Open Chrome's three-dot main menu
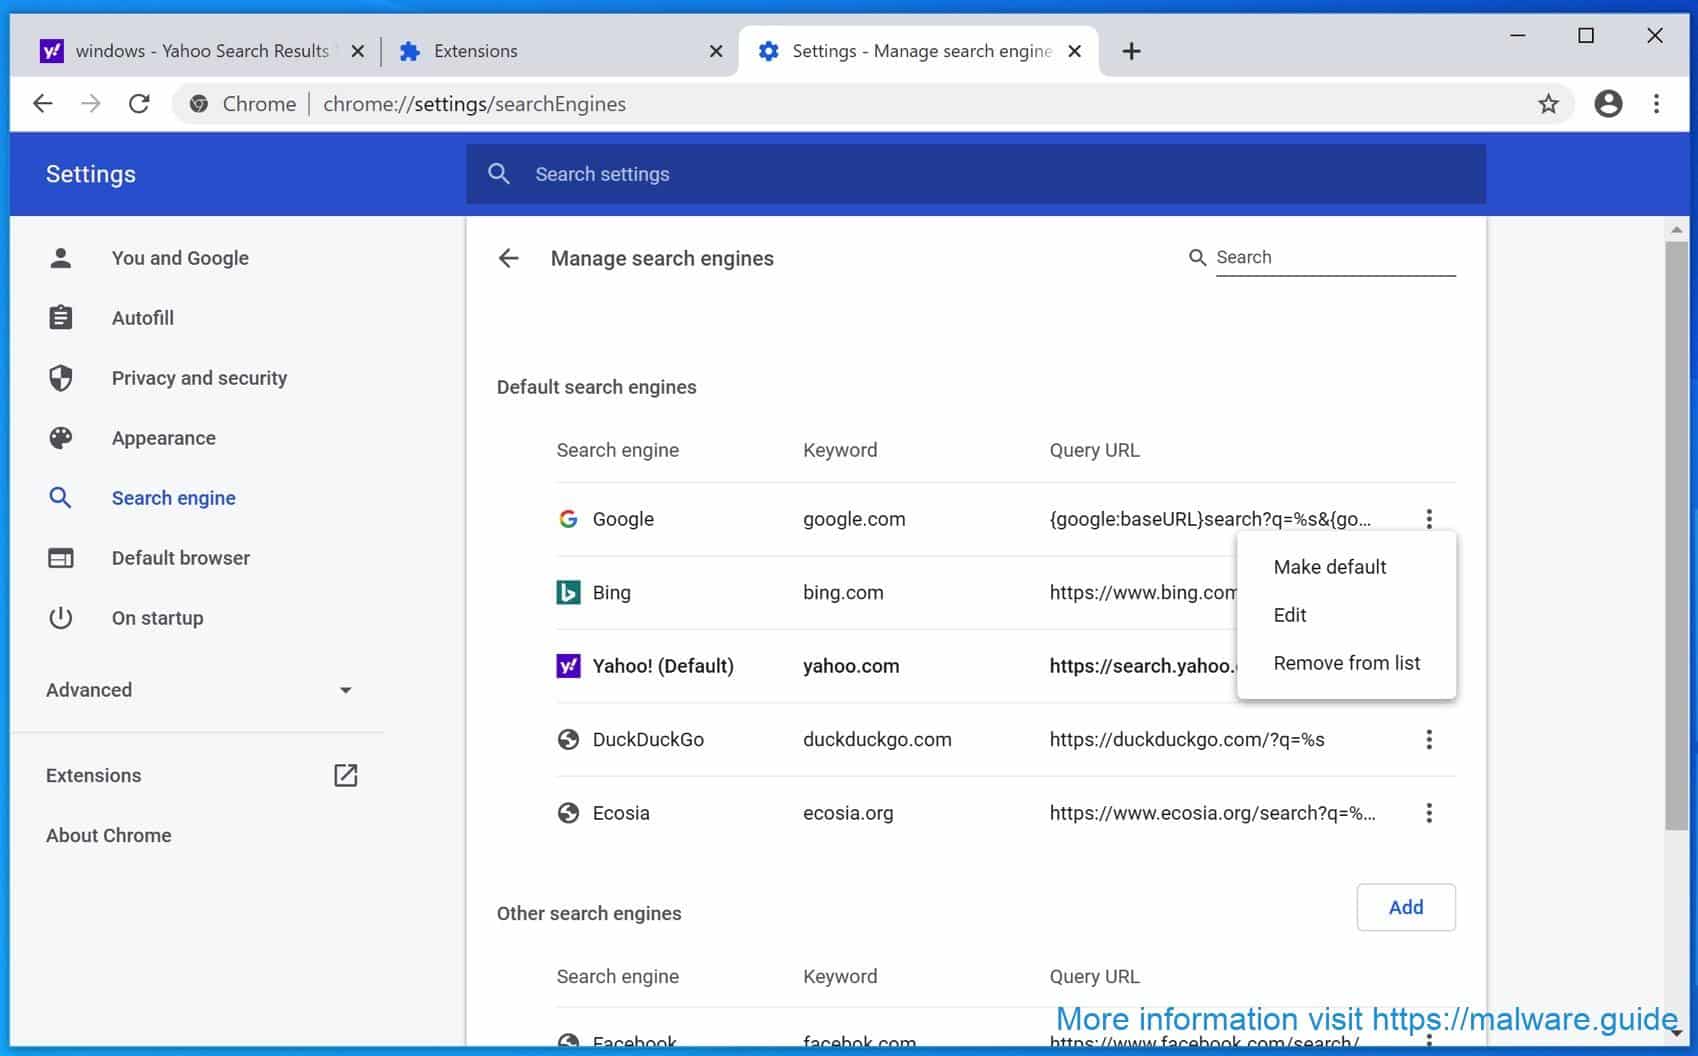The width and height of the screenshot is (1698, 1056). point(1656,104)
